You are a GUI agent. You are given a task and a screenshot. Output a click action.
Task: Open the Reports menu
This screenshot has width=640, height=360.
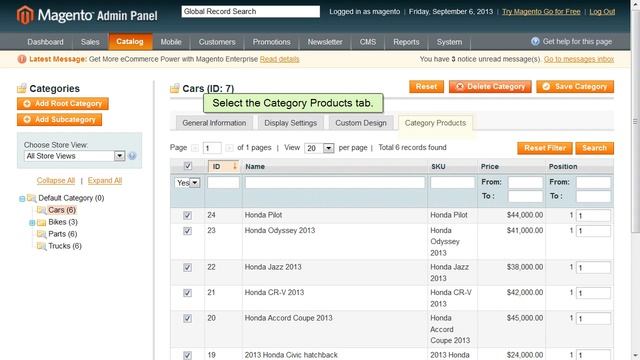click(406, 42)
